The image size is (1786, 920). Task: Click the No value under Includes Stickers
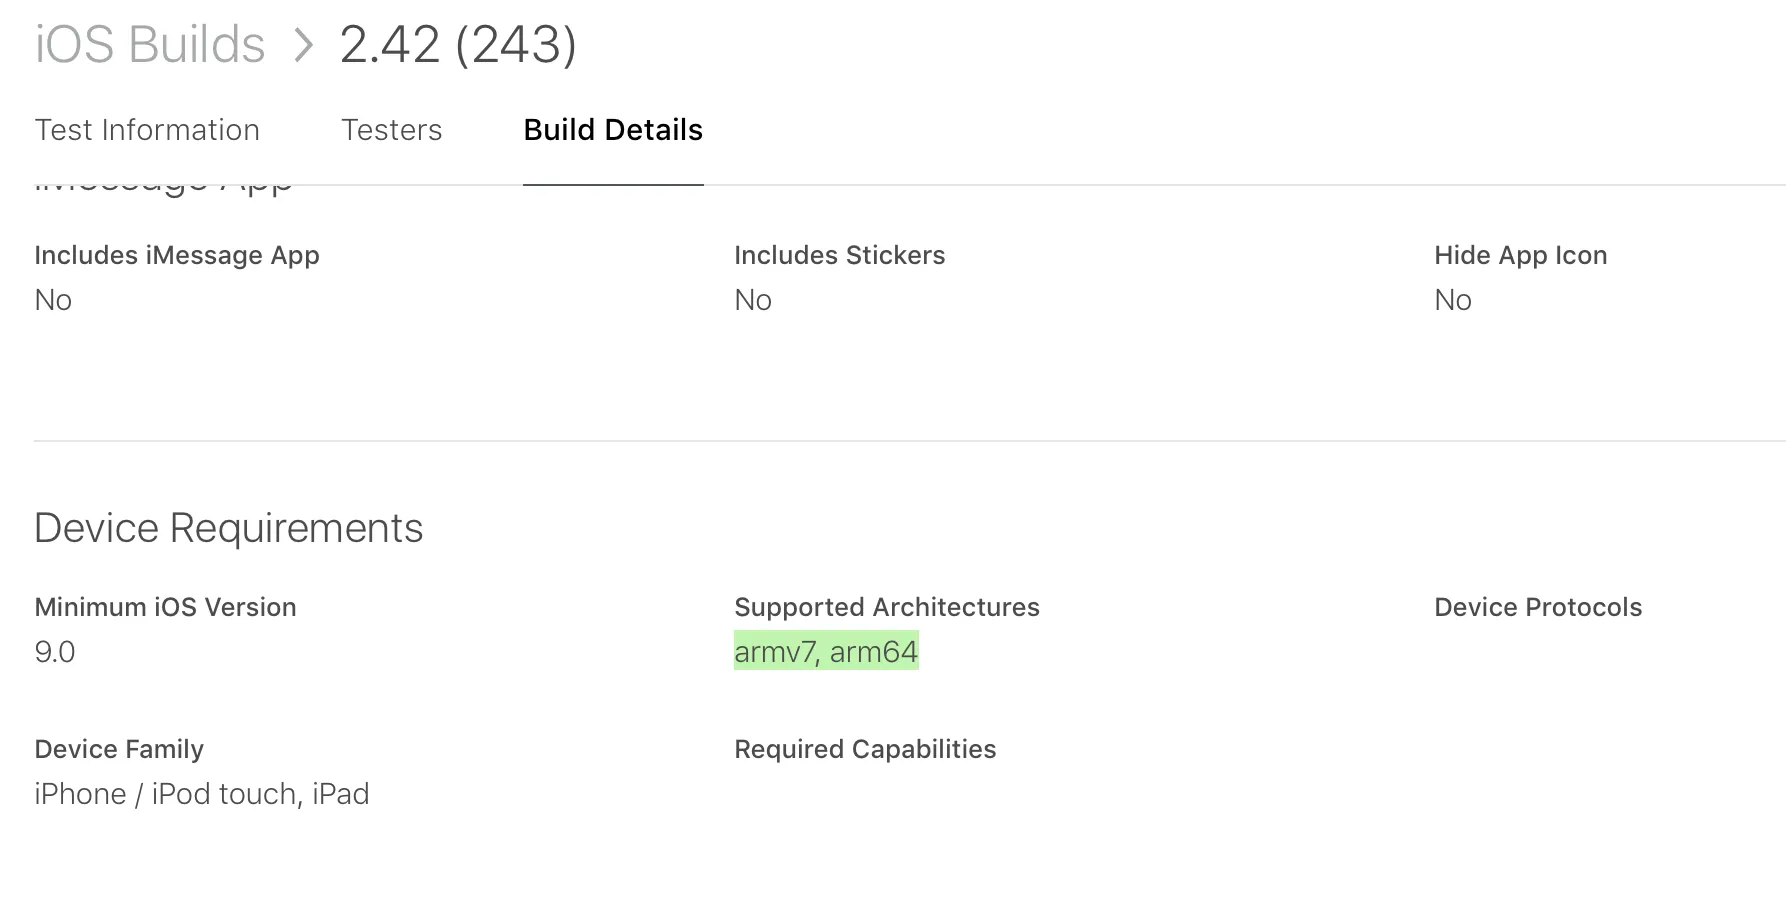[x=753, y=300]
